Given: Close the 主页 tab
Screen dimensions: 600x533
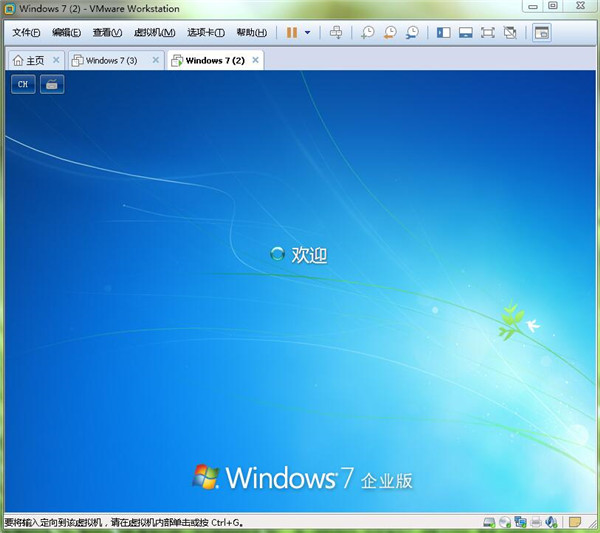Looking at the screenshot, I should 56,60.
